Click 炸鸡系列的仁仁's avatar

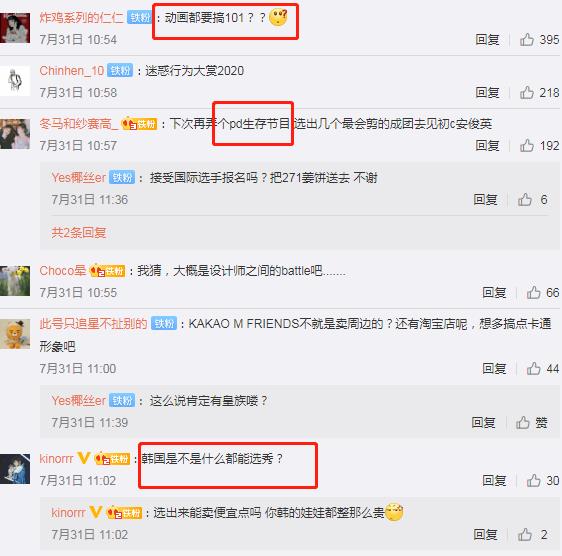pyautogui.click(x=15, y=28)
